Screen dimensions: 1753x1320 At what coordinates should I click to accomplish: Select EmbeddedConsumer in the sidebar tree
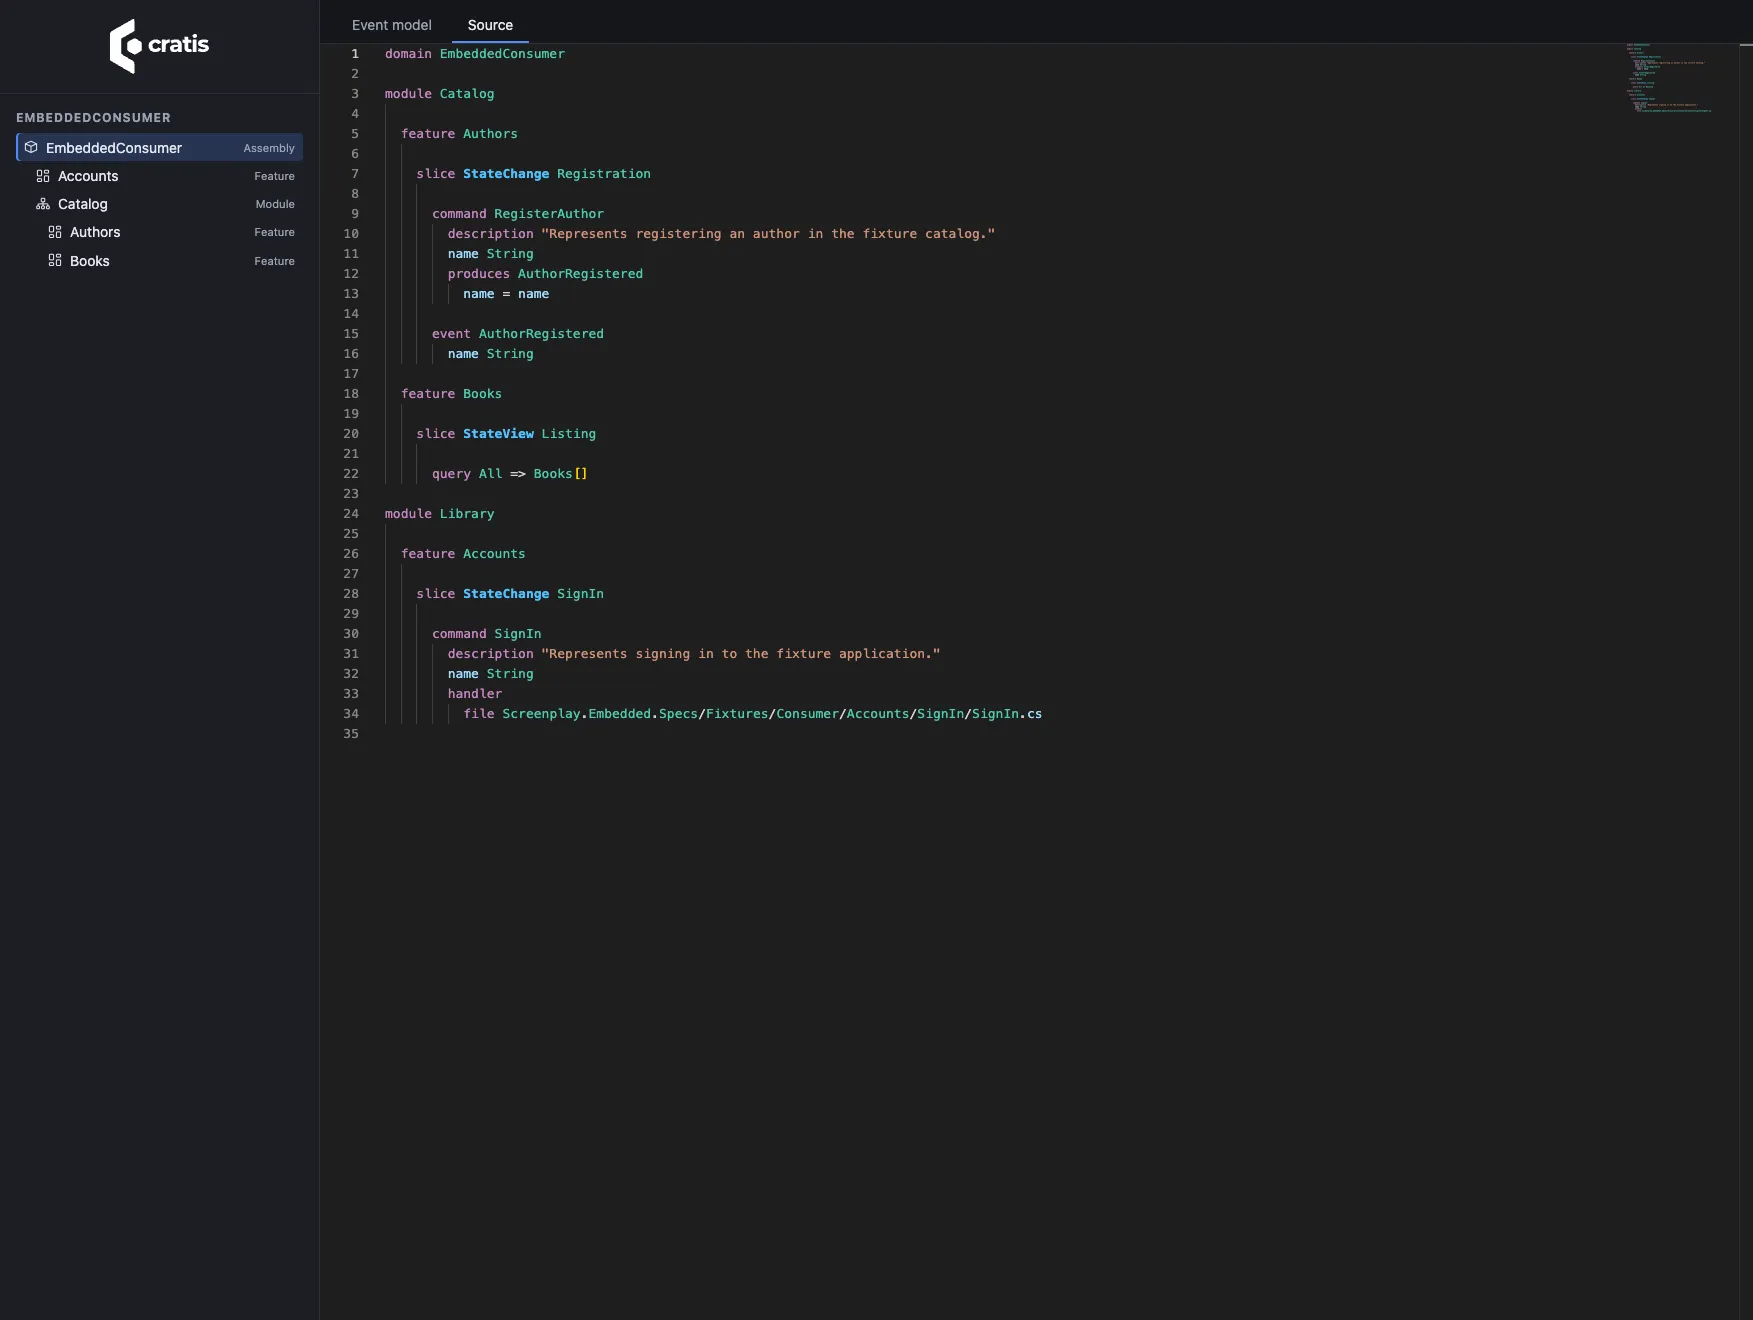click(160, 148)
